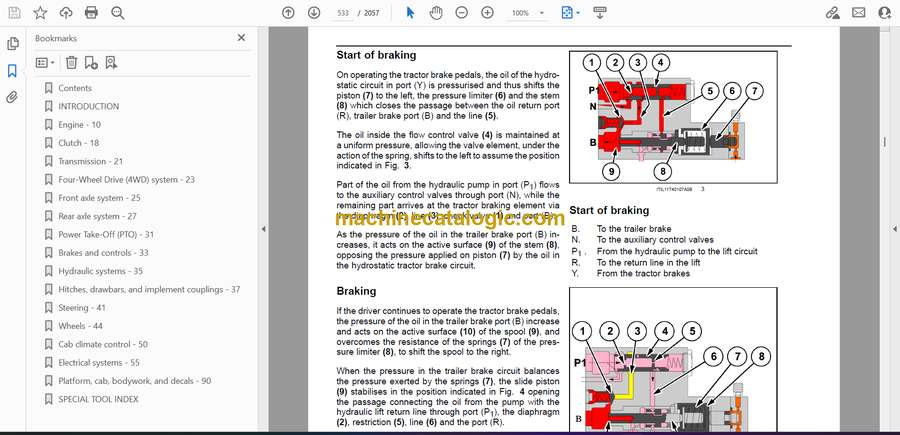Open Cab climate control - 50 bookmark
900x435 pixels.
(103, 344)
